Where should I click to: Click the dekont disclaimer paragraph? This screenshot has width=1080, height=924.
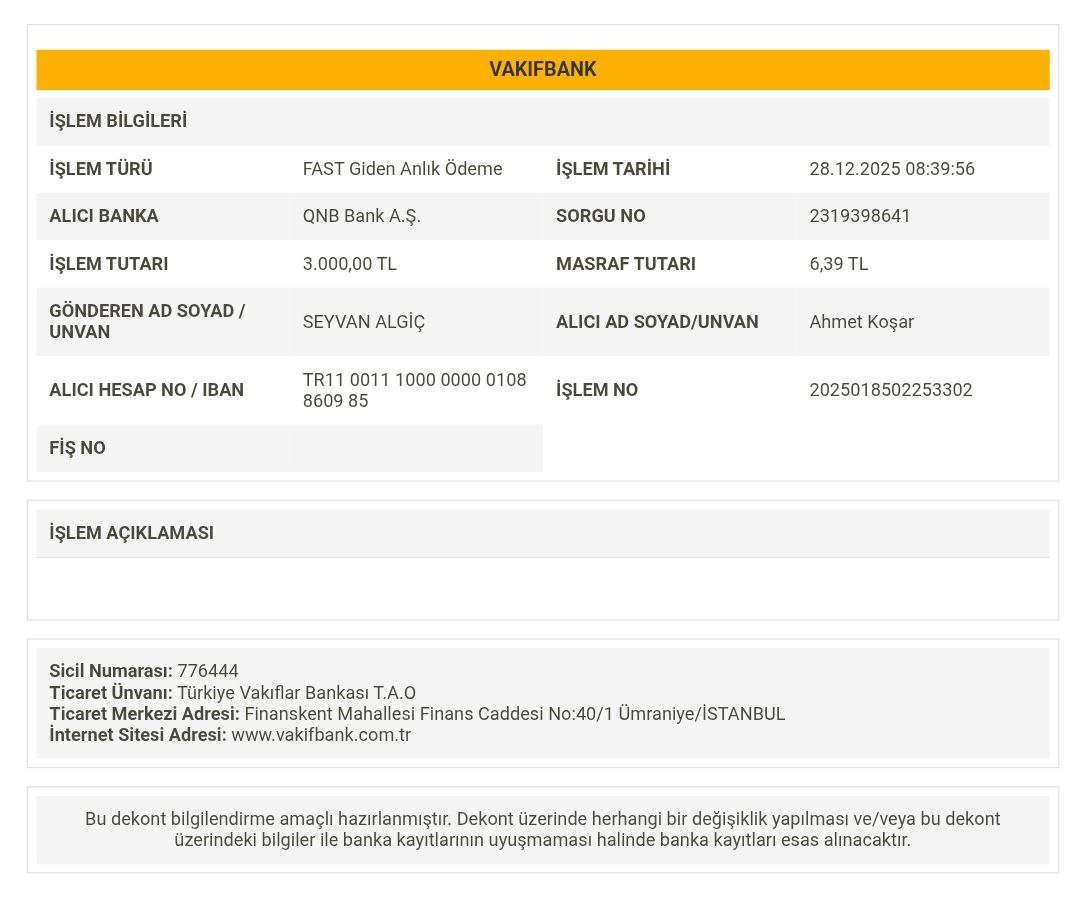click(x=543, y=830)
